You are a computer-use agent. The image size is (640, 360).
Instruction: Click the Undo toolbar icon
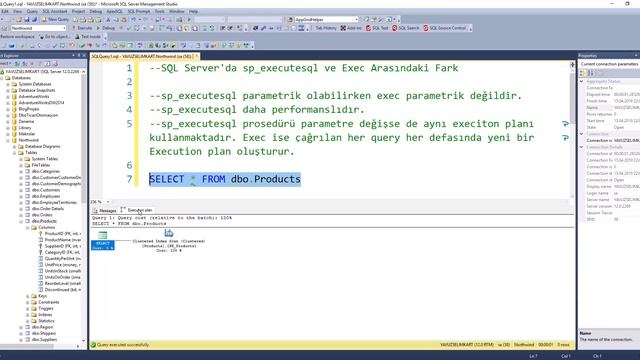pos(134,19)
